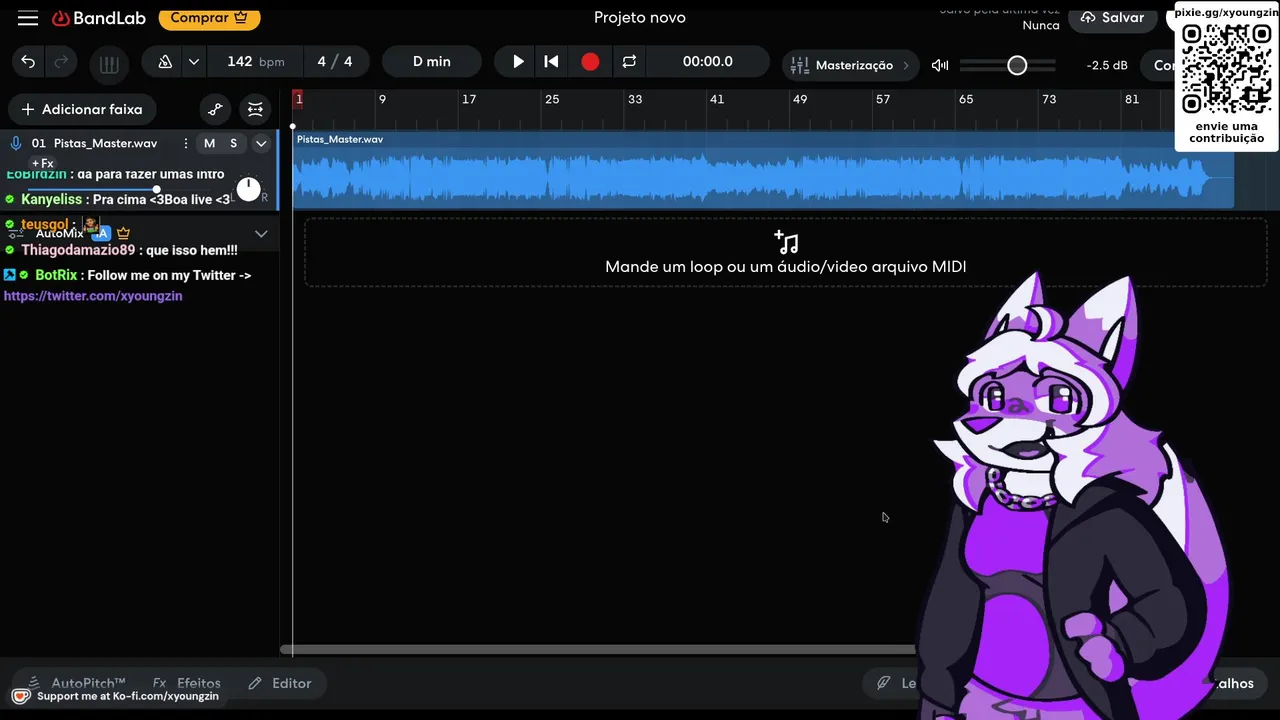Jump to bar 17 on the timeline ruler
1280x720 pixels.
pyautogui.click(x=469, y=99)
